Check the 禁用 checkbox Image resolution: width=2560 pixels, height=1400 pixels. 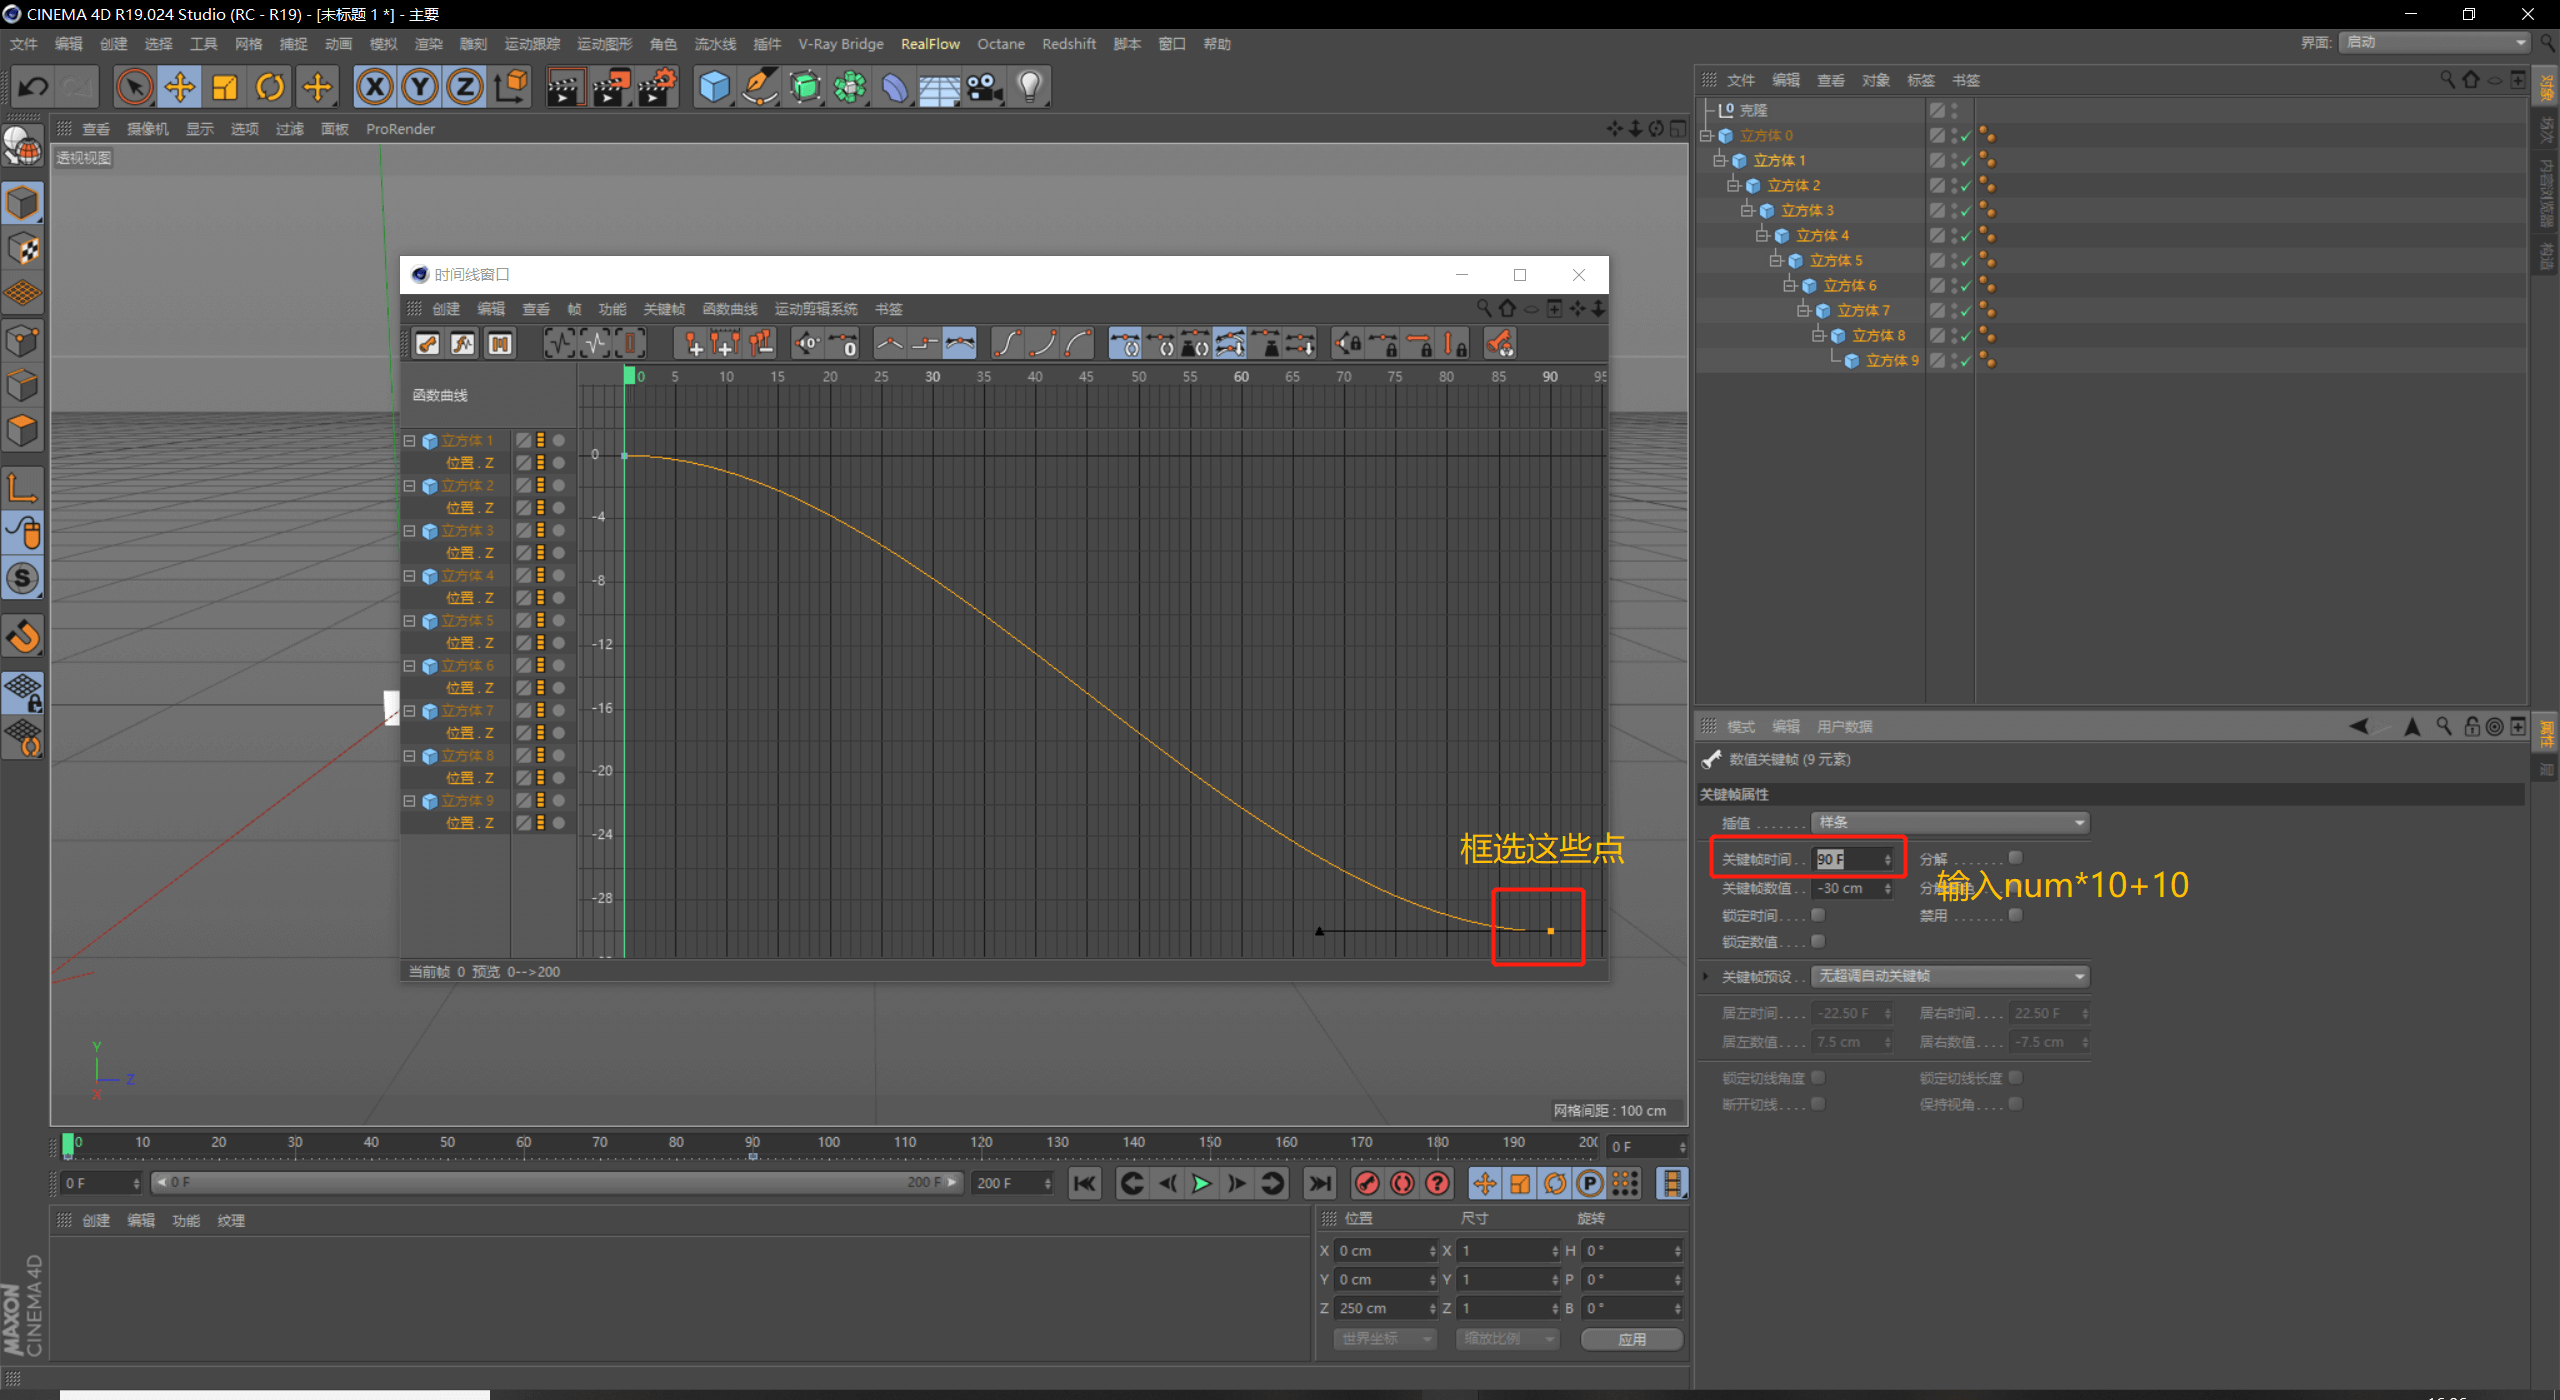(x=2016, y=915)
